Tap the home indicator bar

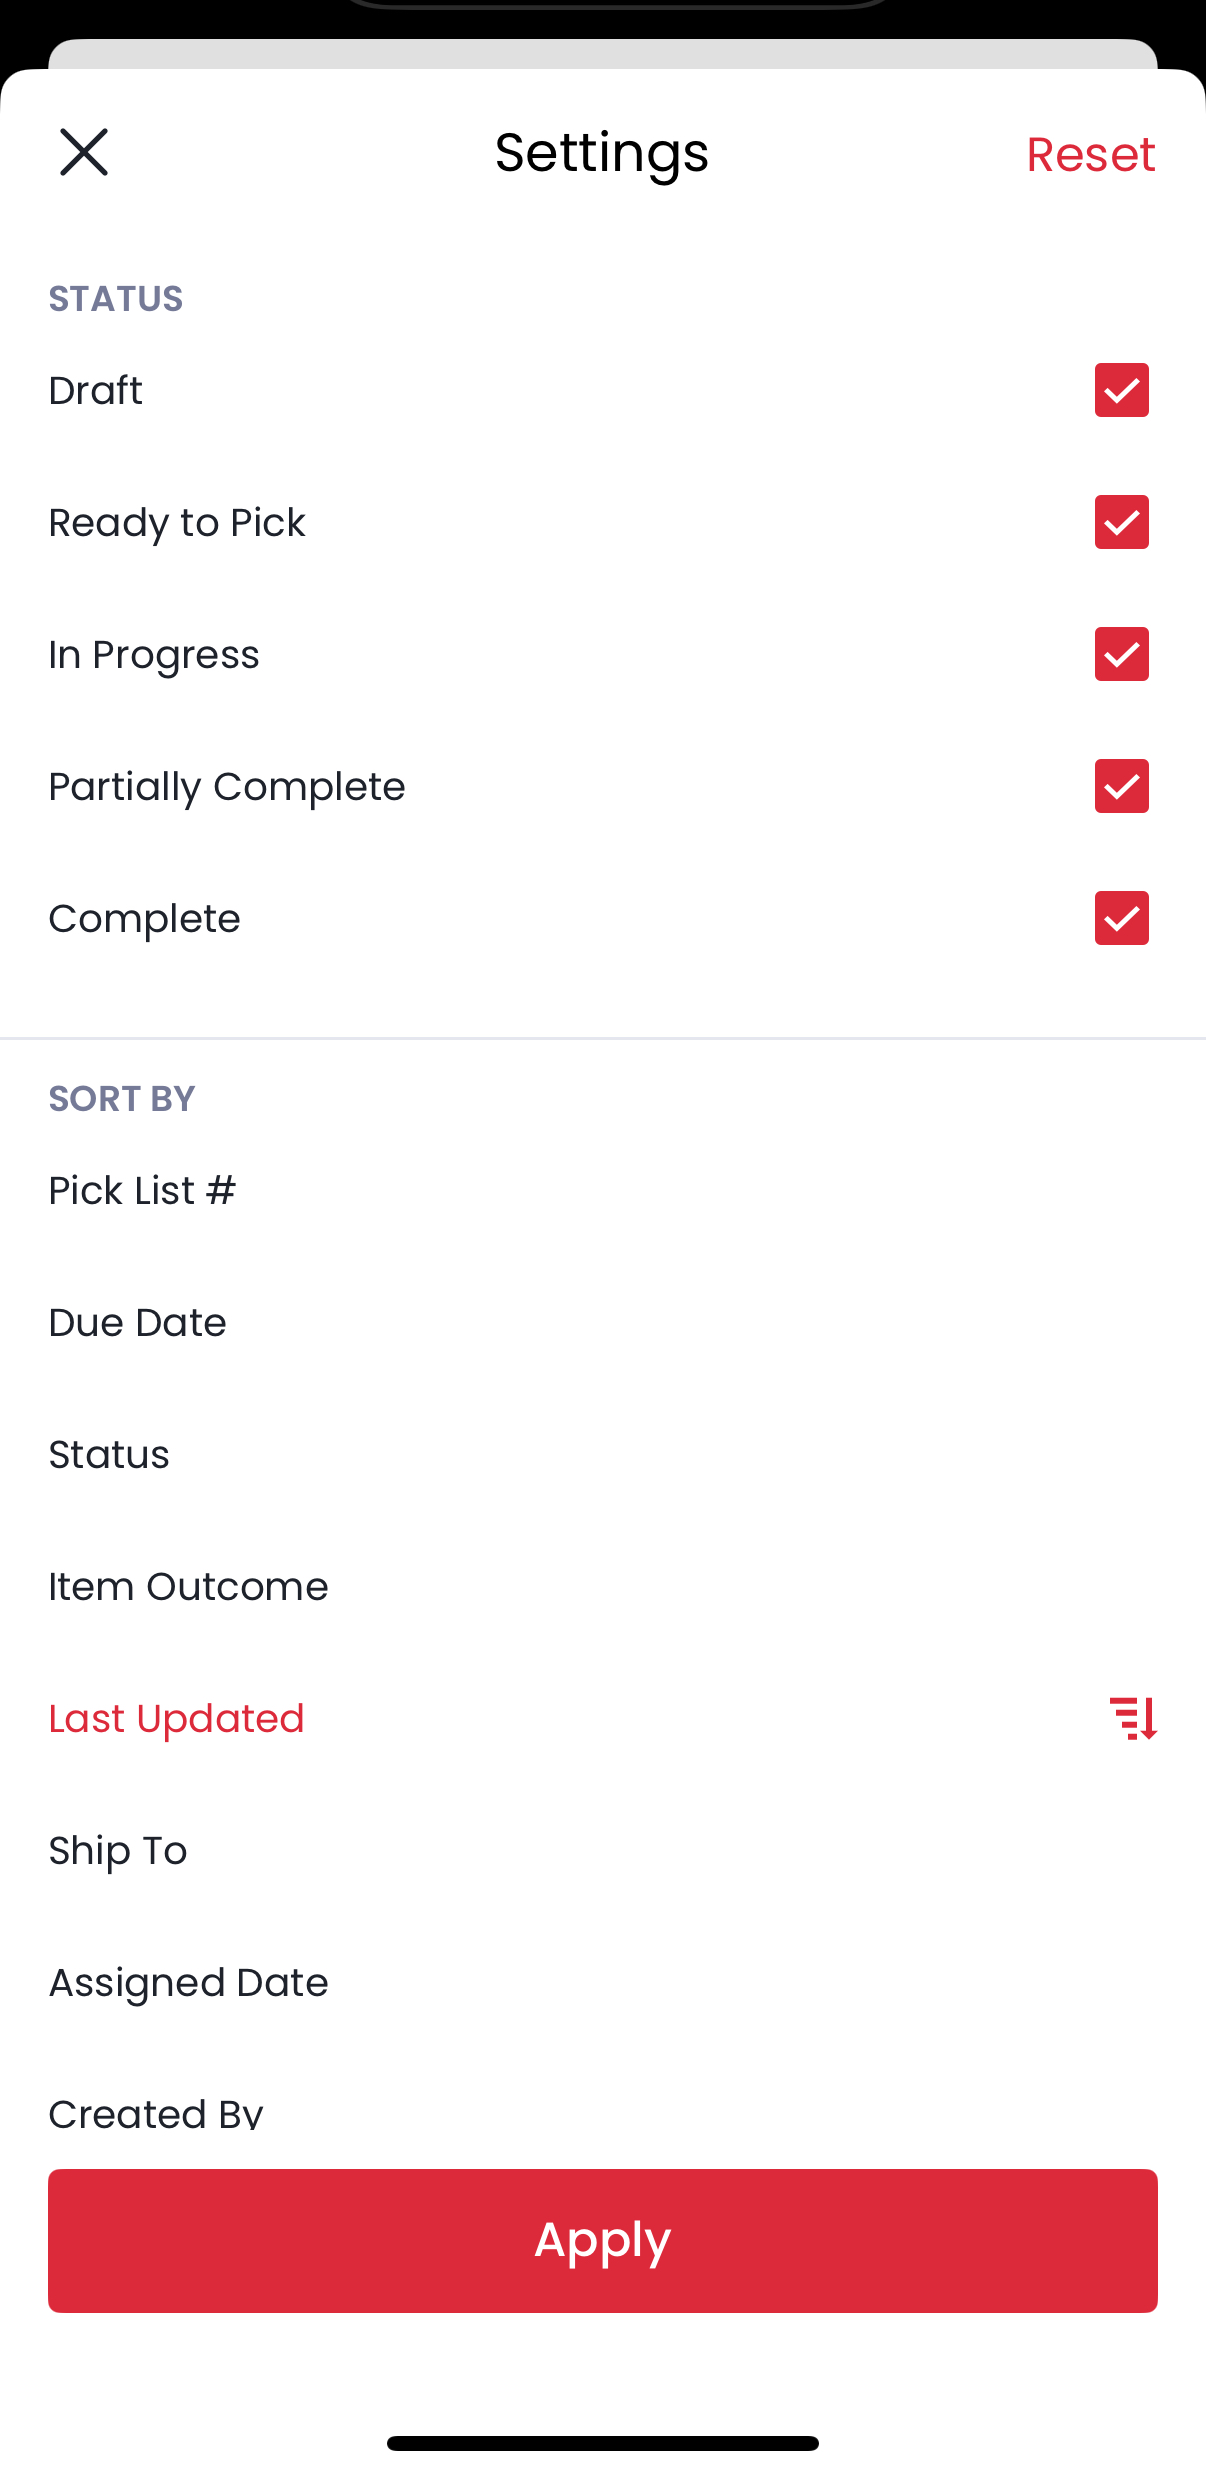[x=603, y=2443]
